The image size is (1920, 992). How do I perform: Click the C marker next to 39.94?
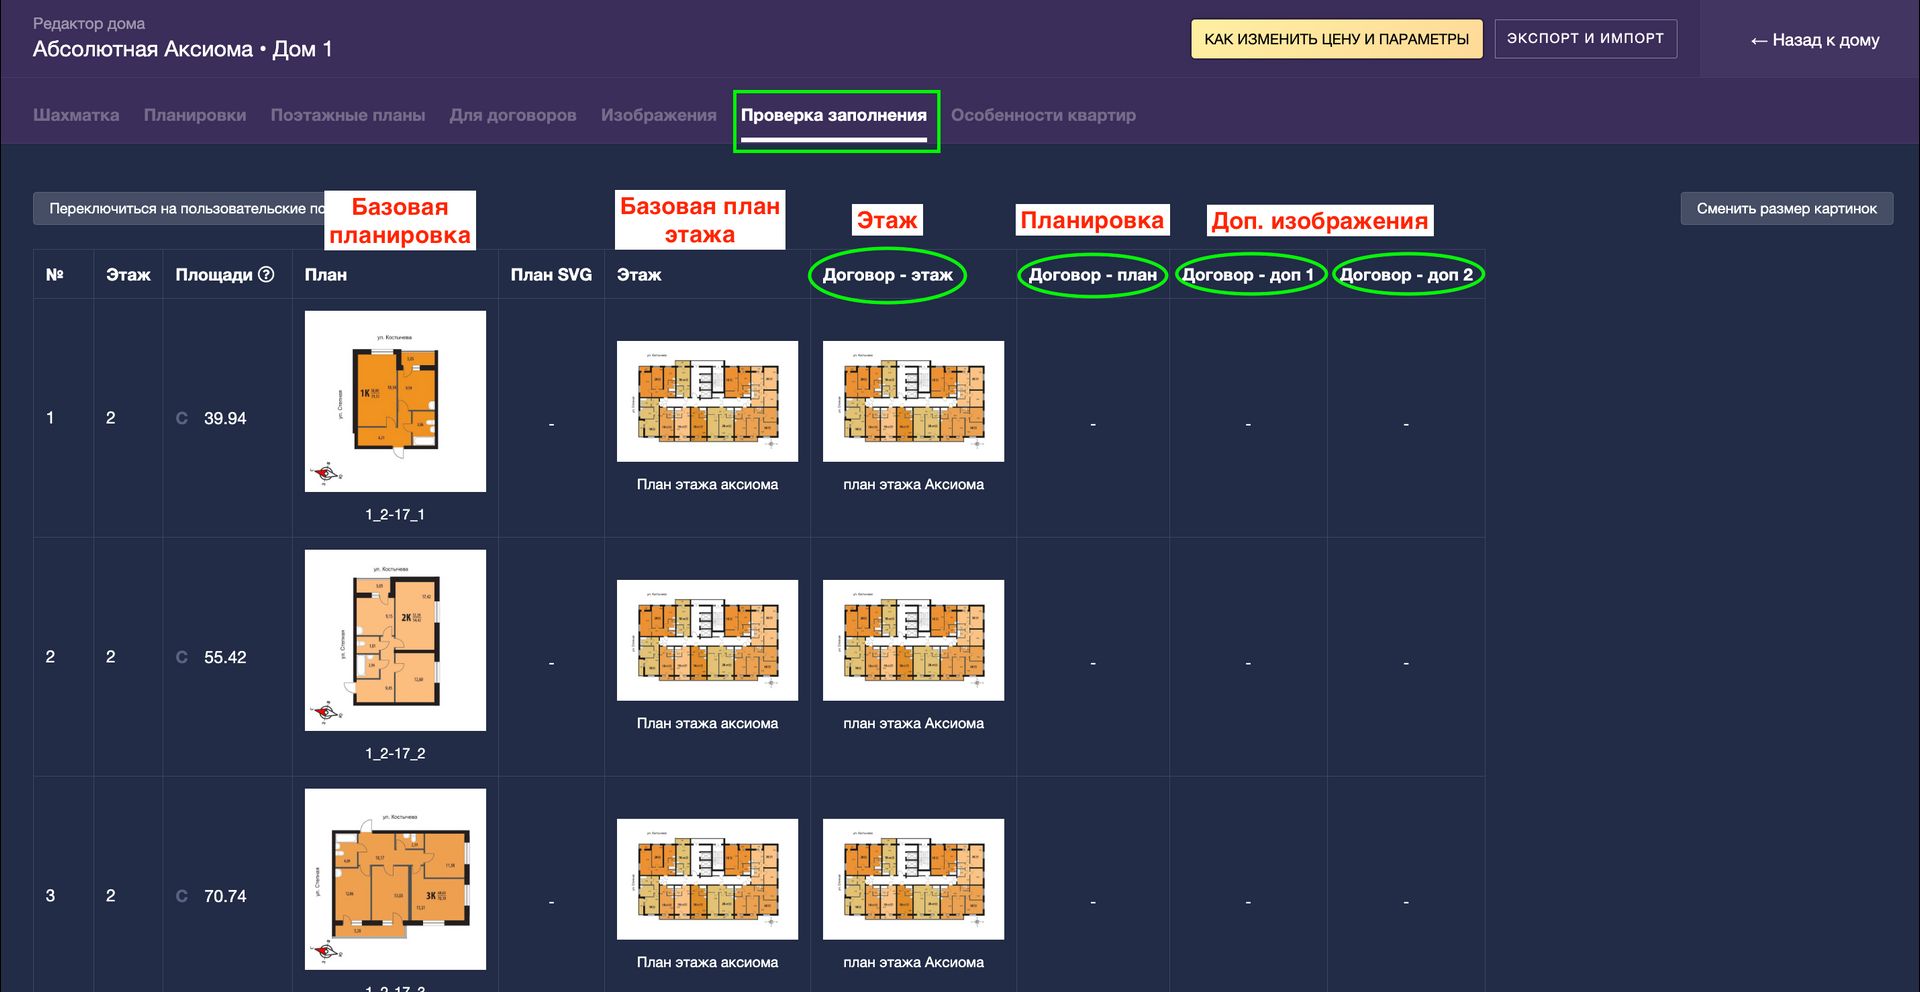click(182, 418)
